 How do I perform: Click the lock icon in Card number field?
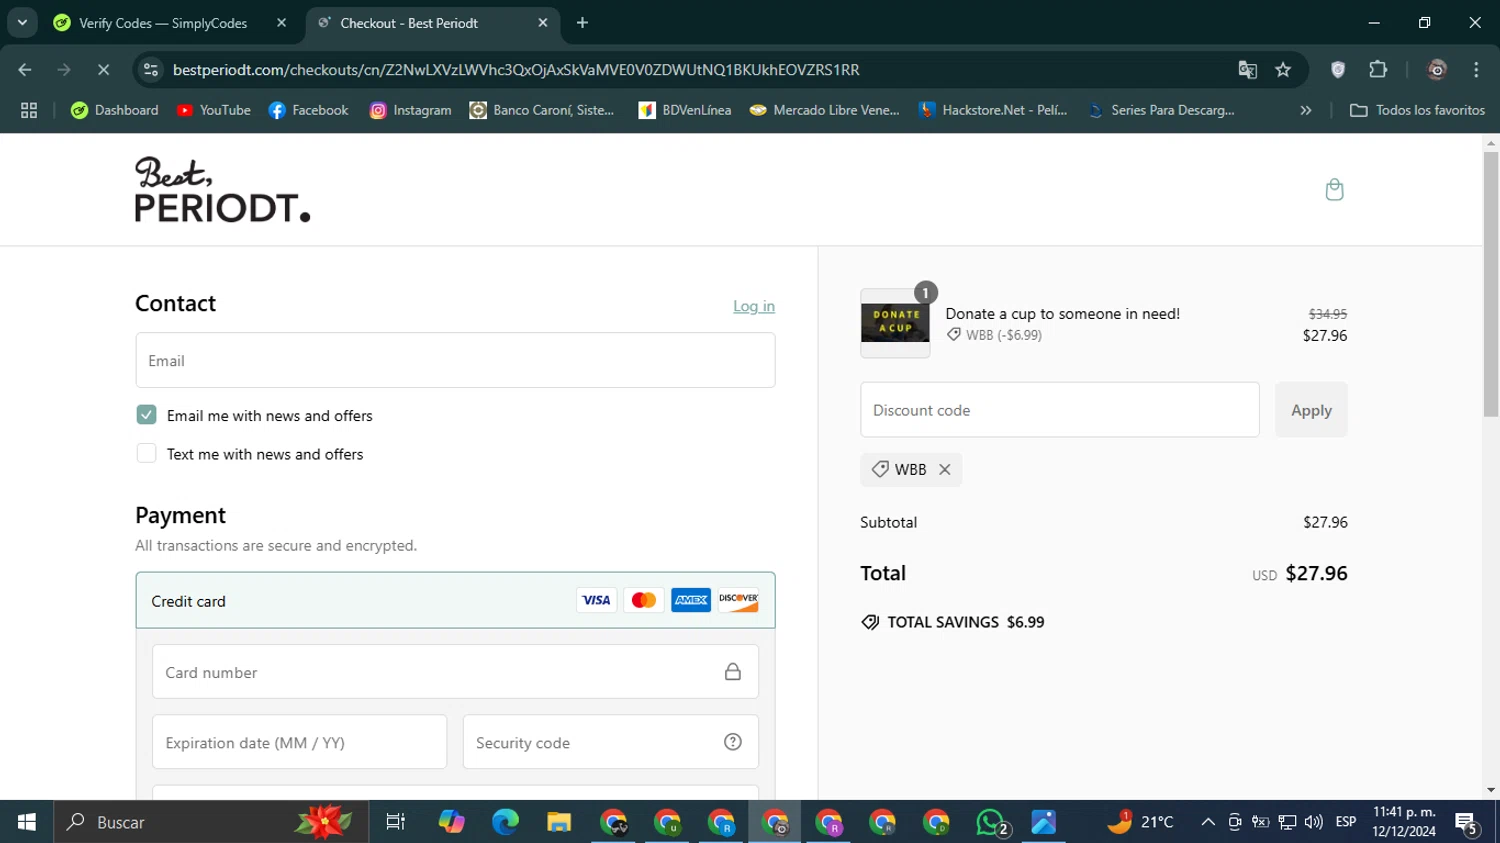coord(733,672)
